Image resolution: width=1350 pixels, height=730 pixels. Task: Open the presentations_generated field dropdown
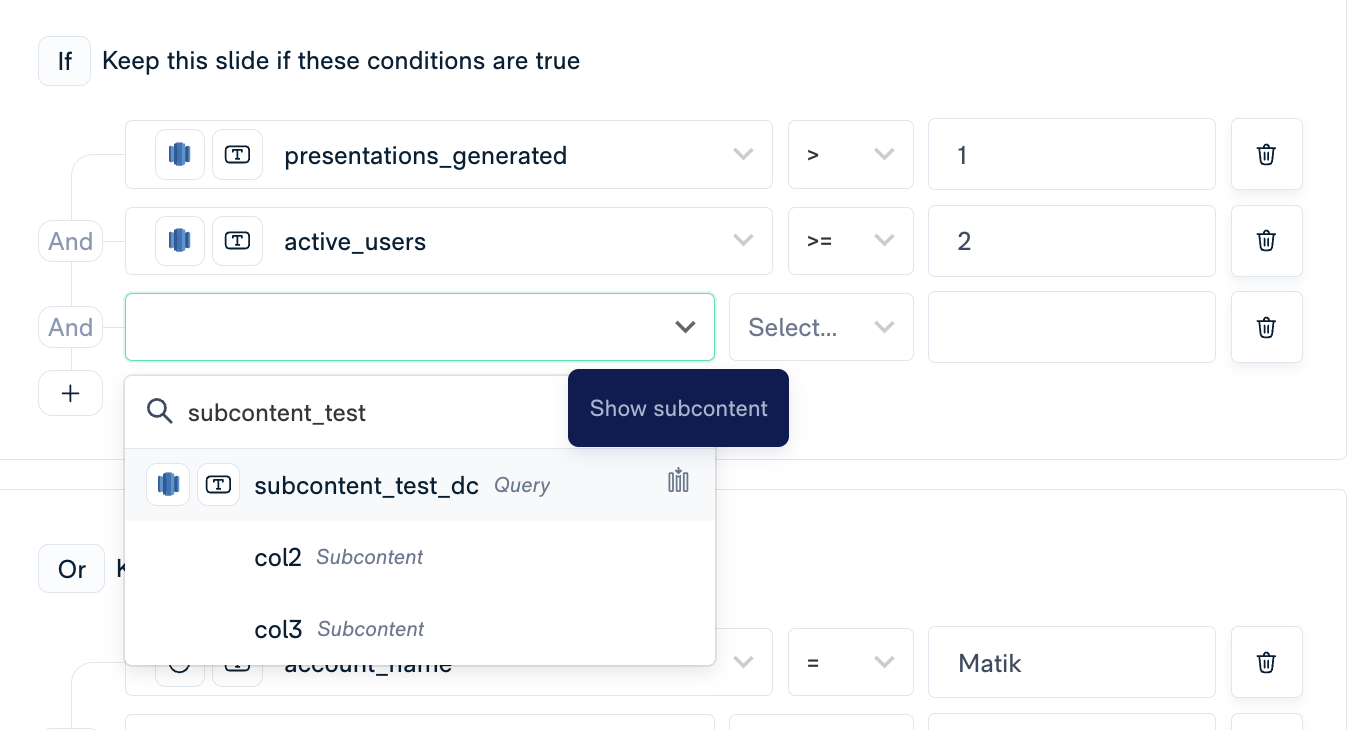pos(743,155)
